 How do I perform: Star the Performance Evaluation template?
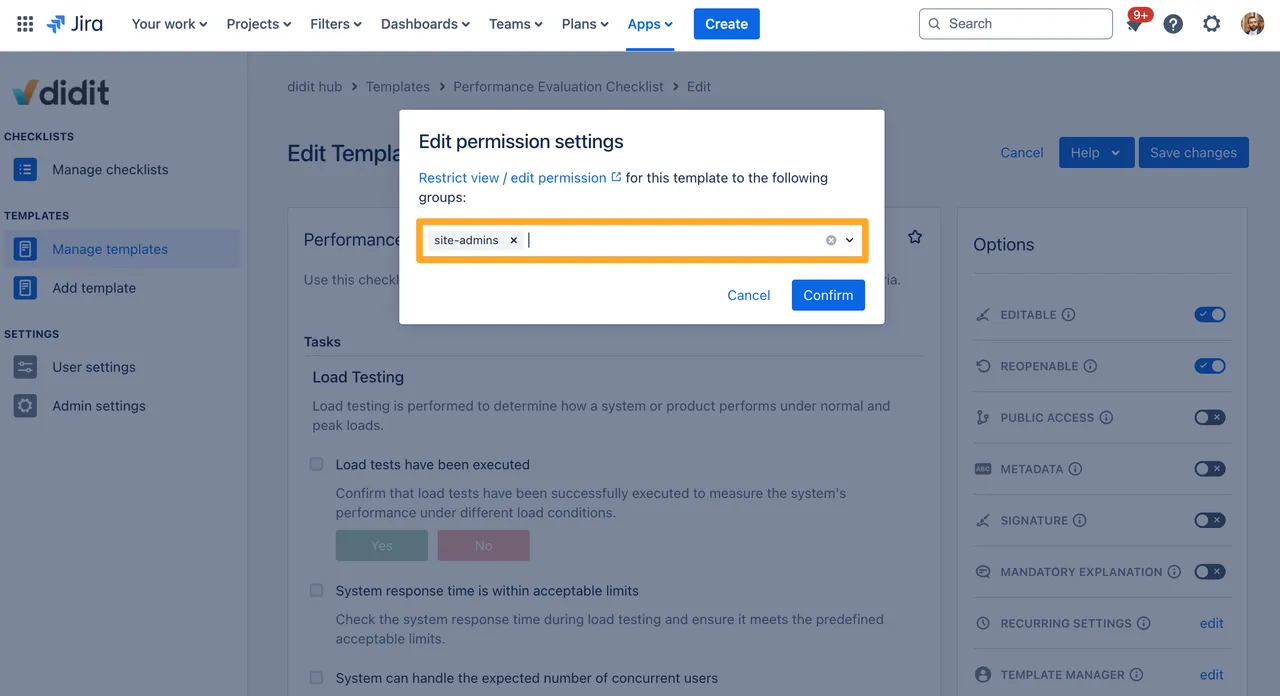point(915,237)
